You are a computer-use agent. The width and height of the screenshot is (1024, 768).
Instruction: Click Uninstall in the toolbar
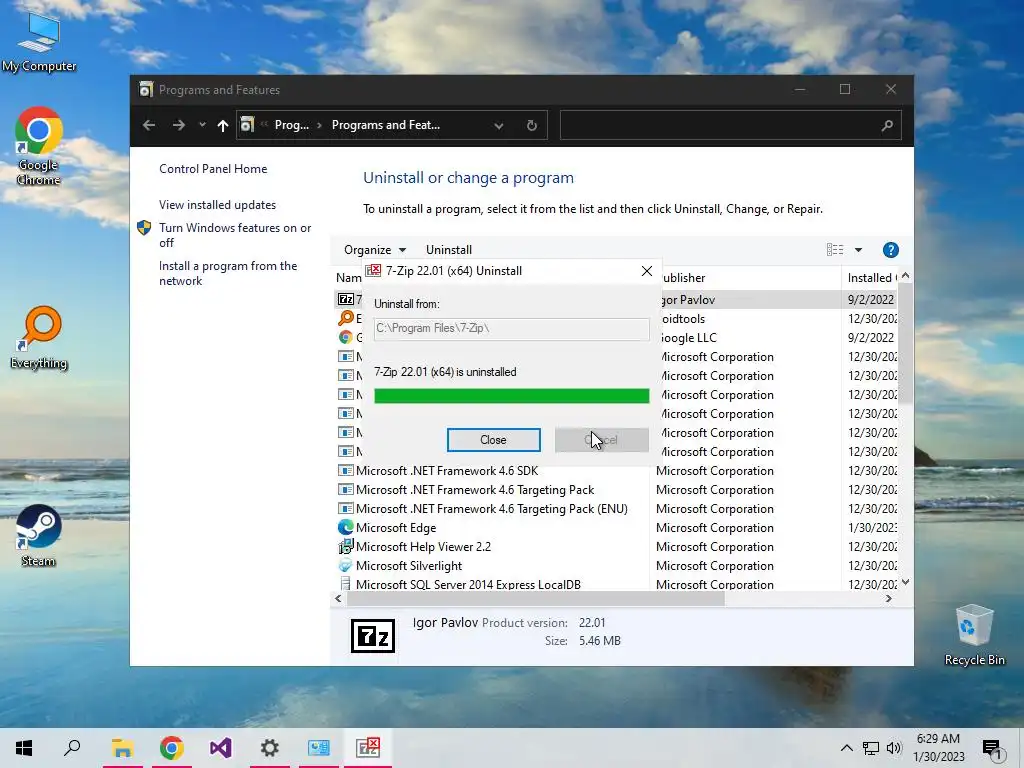point(449,250)
